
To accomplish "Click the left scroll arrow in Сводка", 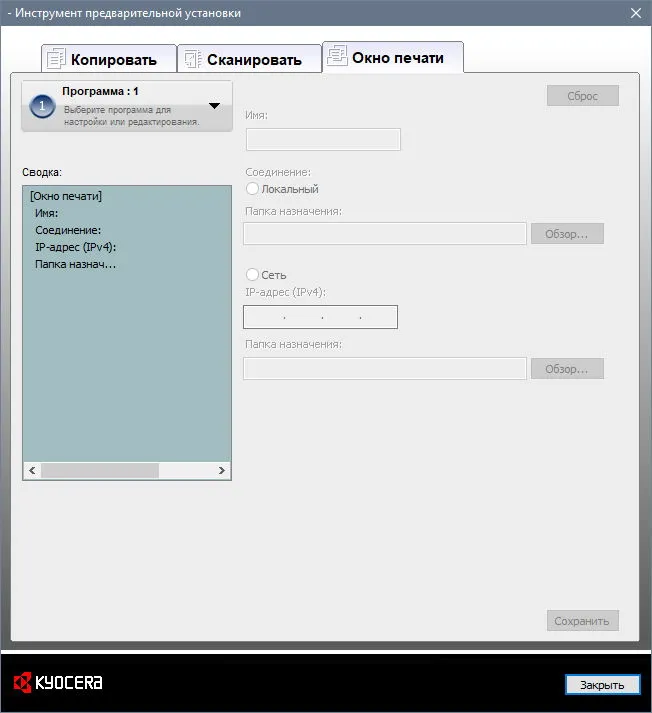I will 32,470.
